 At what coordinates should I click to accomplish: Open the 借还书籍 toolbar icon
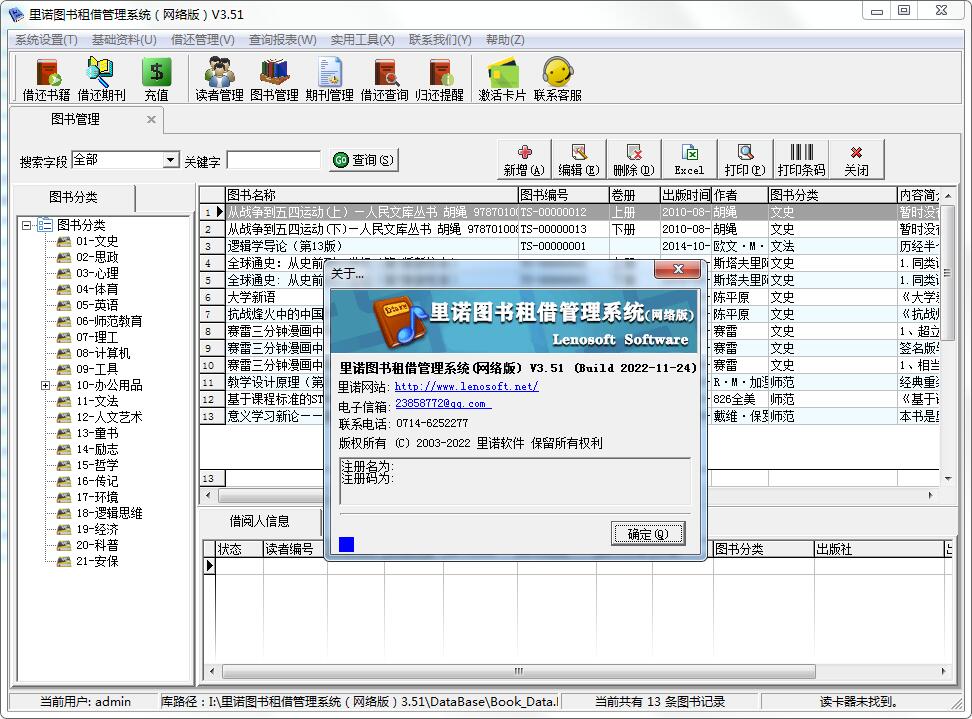point(46,79)
